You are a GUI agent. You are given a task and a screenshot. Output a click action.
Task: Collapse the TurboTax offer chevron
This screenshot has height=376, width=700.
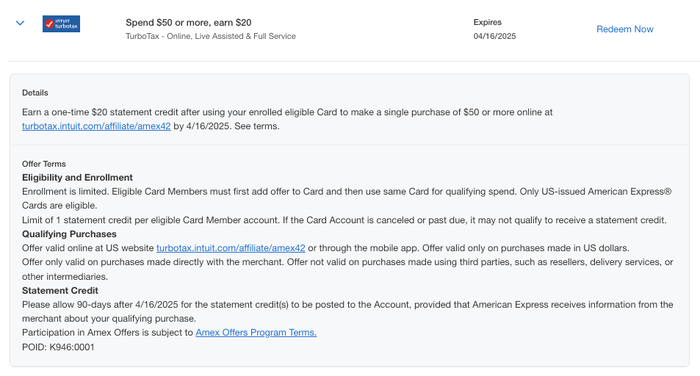[20, 23]
